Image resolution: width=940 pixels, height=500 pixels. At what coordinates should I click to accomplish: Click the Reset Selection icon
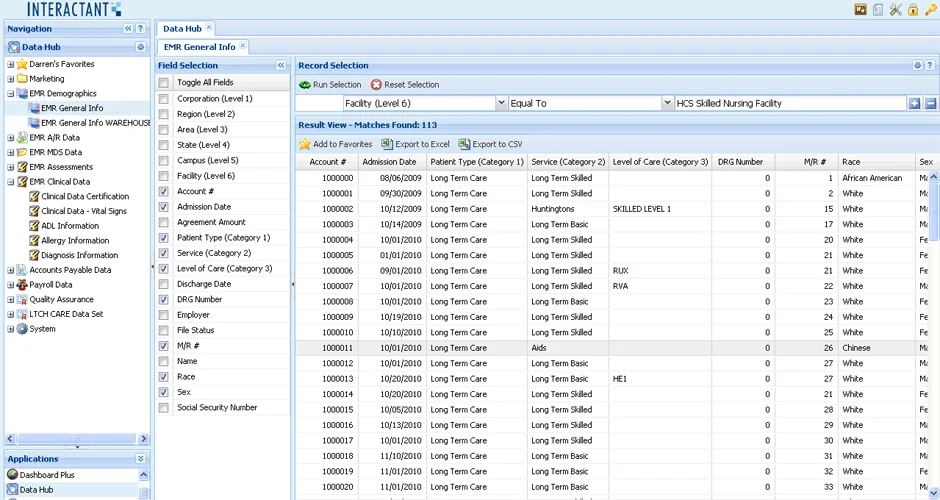376,85
